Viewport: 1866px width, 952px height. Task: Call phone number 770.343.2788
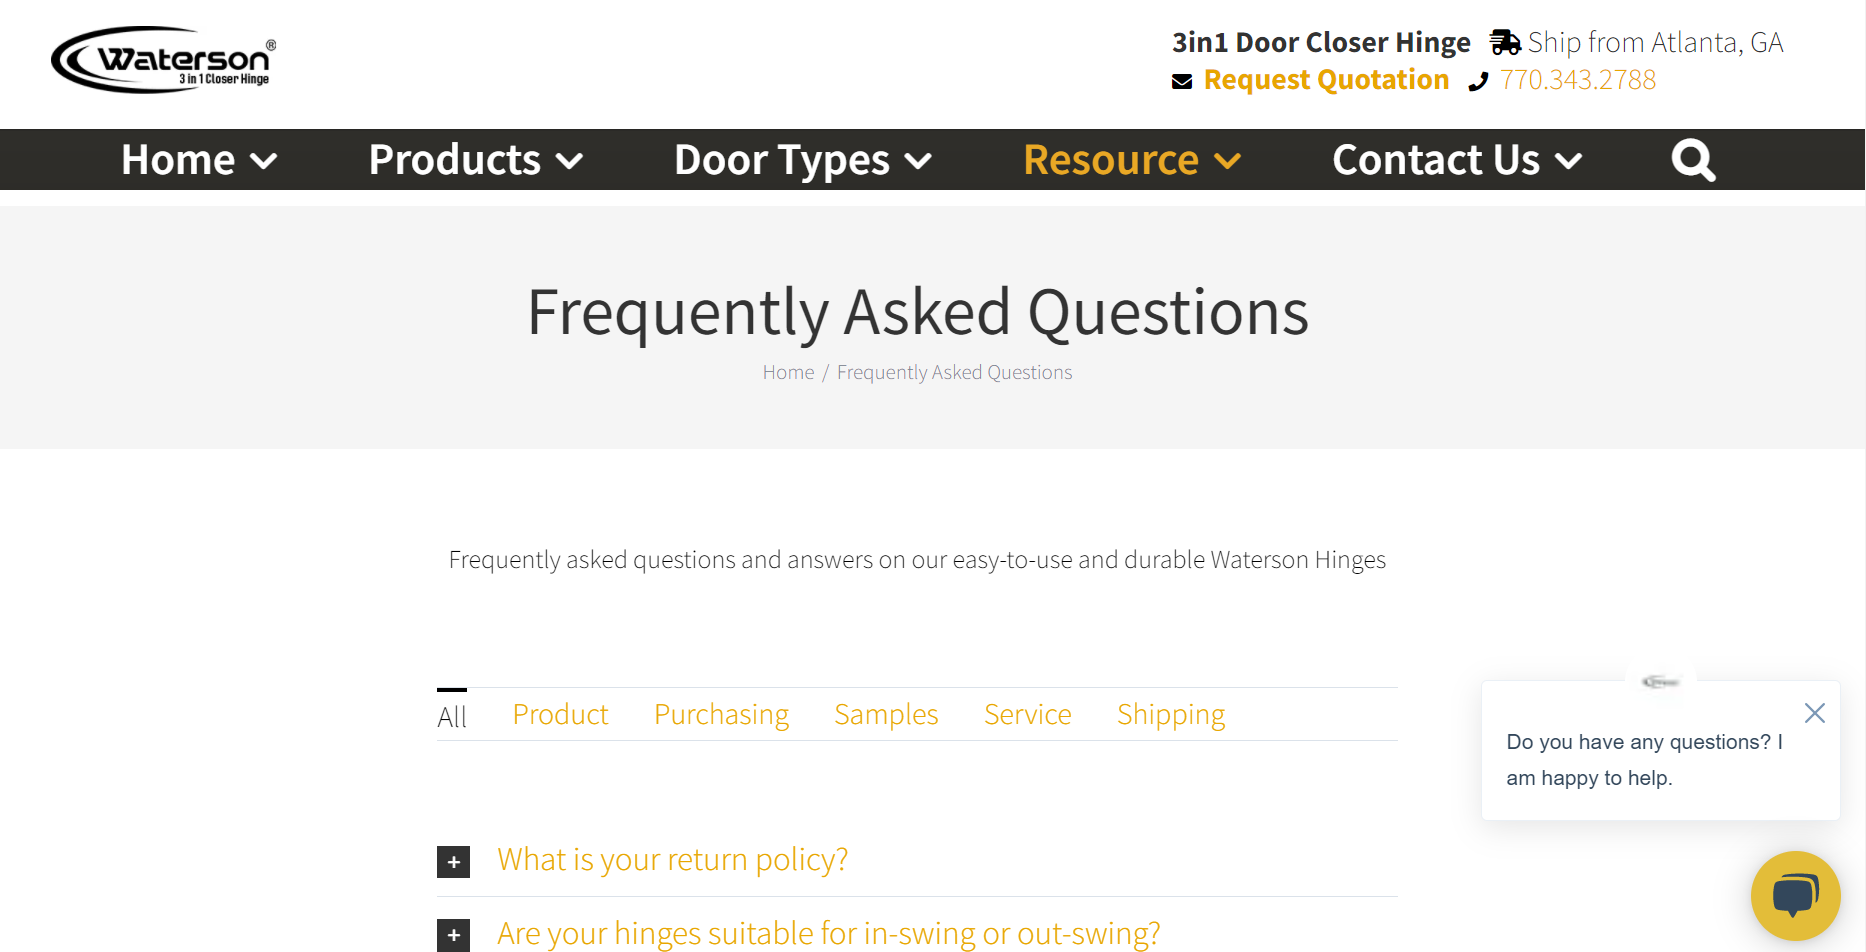[1577, 80]
